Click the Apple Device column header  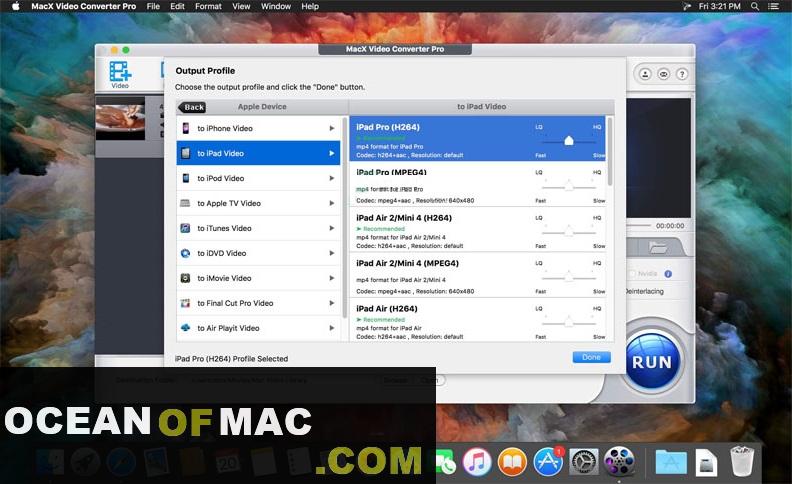[262, 107]
